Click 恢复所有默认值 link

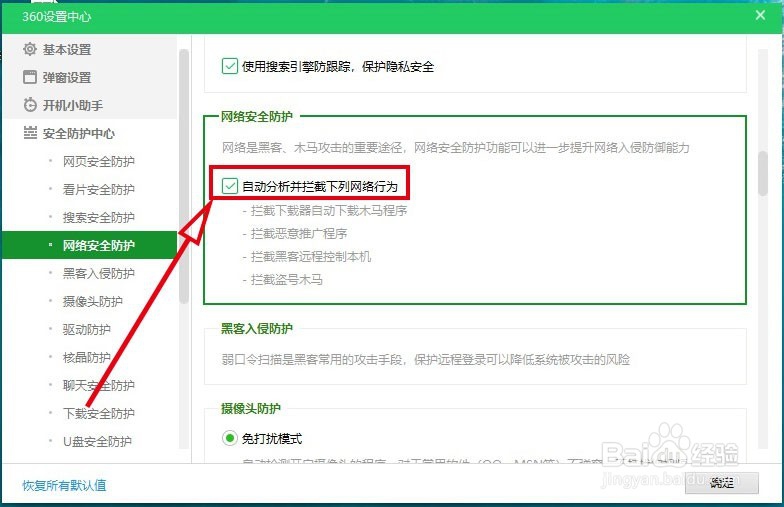click(x=64, y=485)
